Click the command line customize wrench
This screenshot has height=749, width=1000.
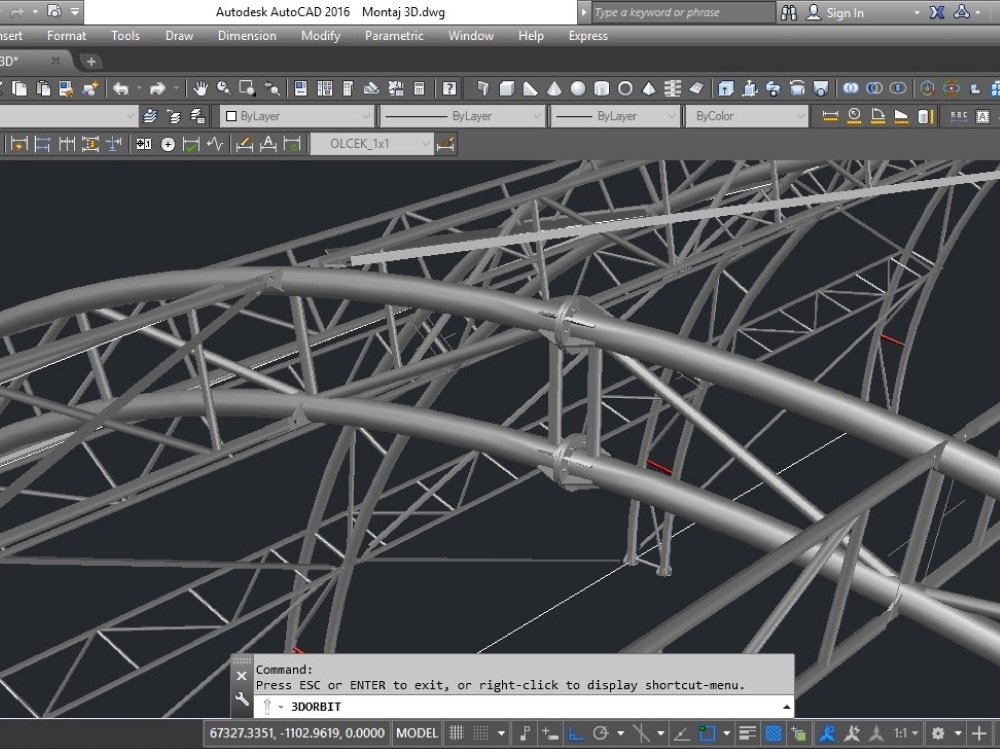click(241, 699)
